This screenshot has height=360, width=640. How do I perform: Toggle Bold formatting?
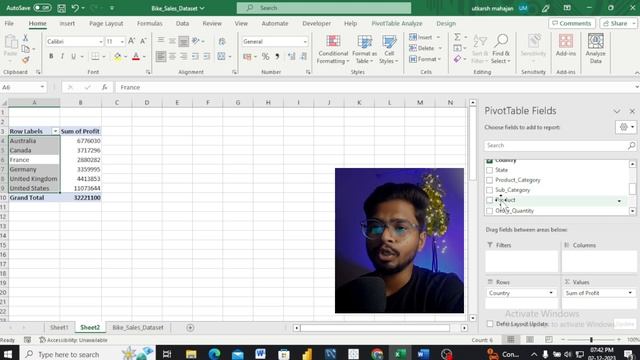tap(51, 56)
